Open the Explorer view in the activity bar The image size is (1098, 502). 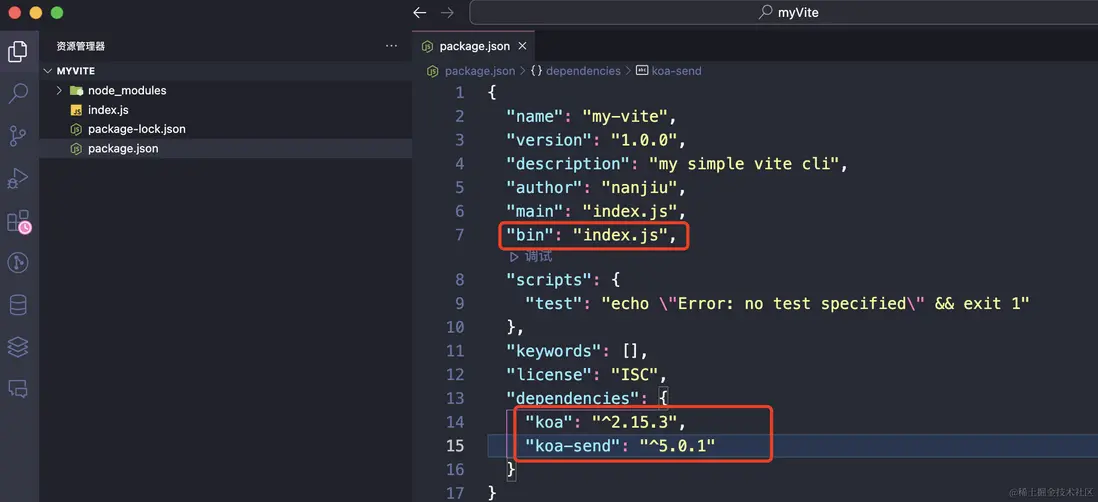click(x=18, y=51)
